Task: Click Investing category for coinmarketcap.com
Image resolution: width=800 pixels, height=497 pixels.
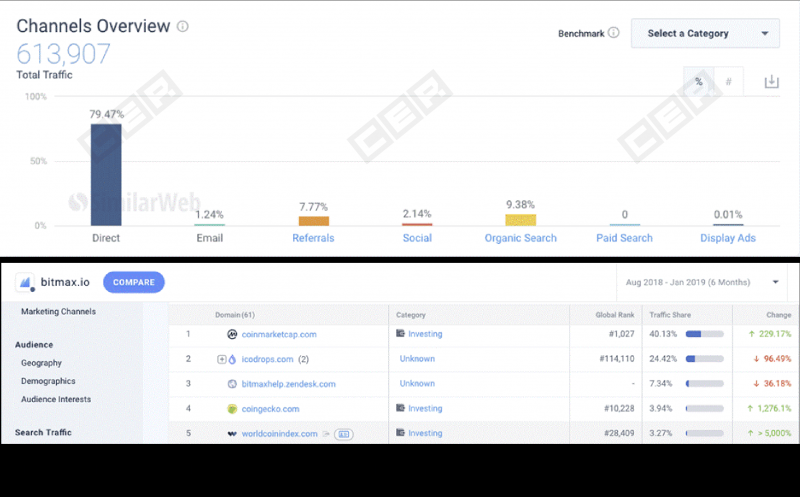Action: (x=425, y=334)
